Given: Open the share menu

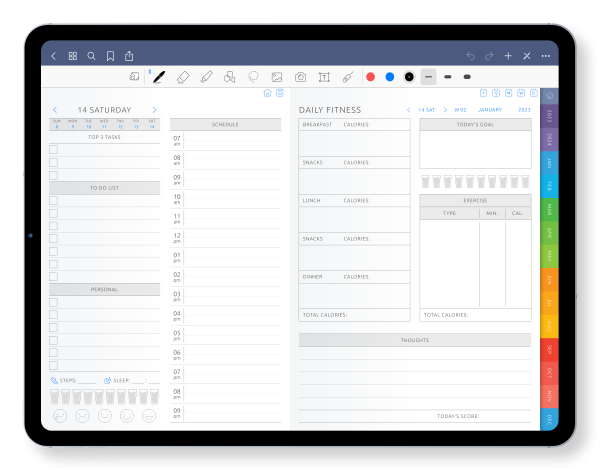Looking at the screenshot, I should (x=129, y=56).
